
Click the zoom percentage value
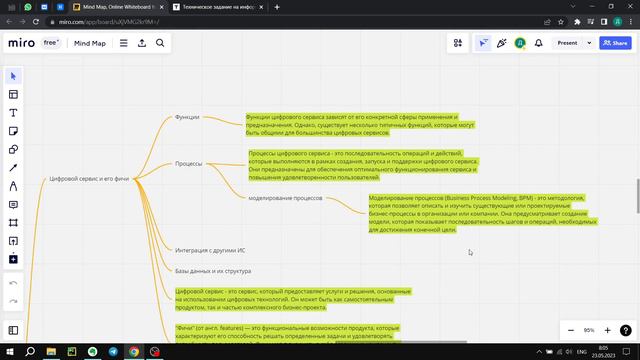tap(589, 330)
